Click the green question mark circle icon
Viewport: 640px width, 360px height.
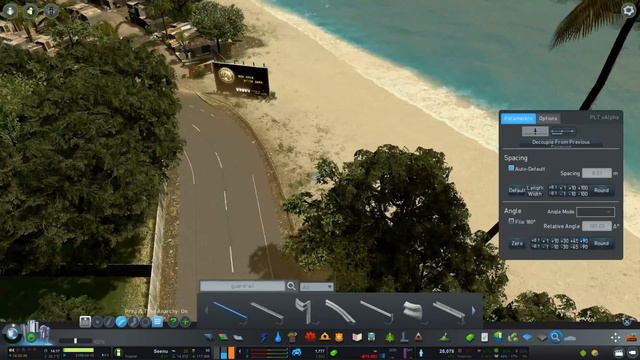tap(173, 322)
